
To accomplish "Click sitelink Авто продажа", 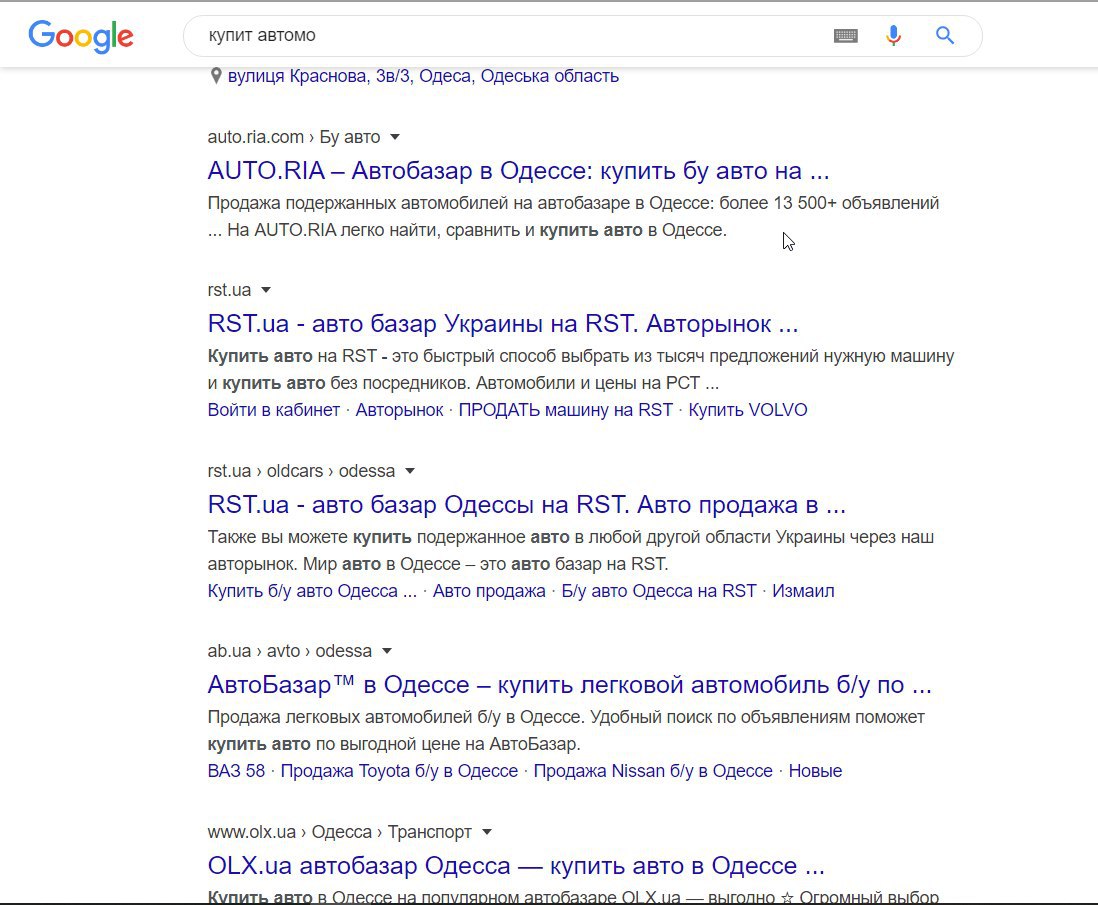I will click(x=489, y=590).
